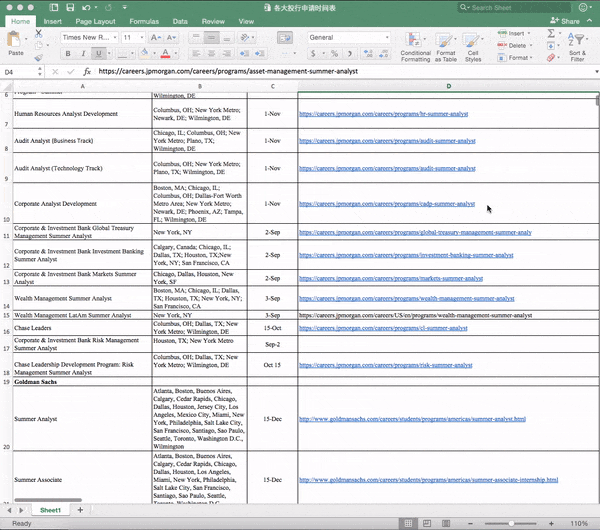Open the Data tab
The image size is (600, 530).
(180, 21)
